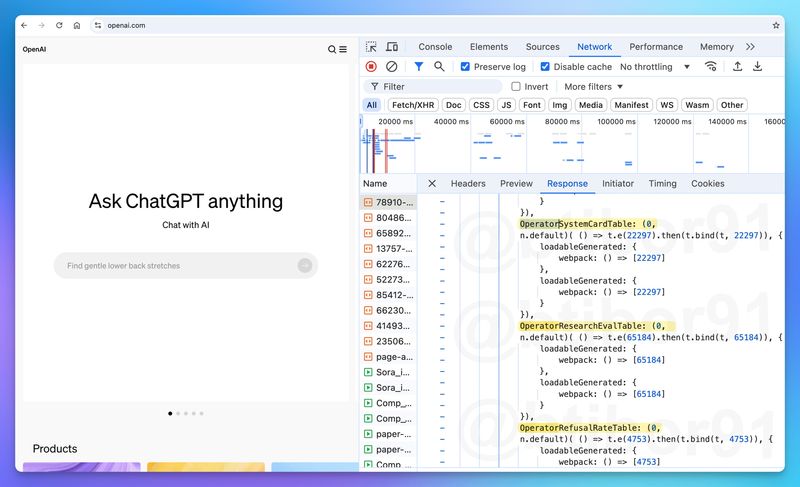This screenshot has width=800, height=487.
Task: Open the Performance tab
Action: coord(656,47)
